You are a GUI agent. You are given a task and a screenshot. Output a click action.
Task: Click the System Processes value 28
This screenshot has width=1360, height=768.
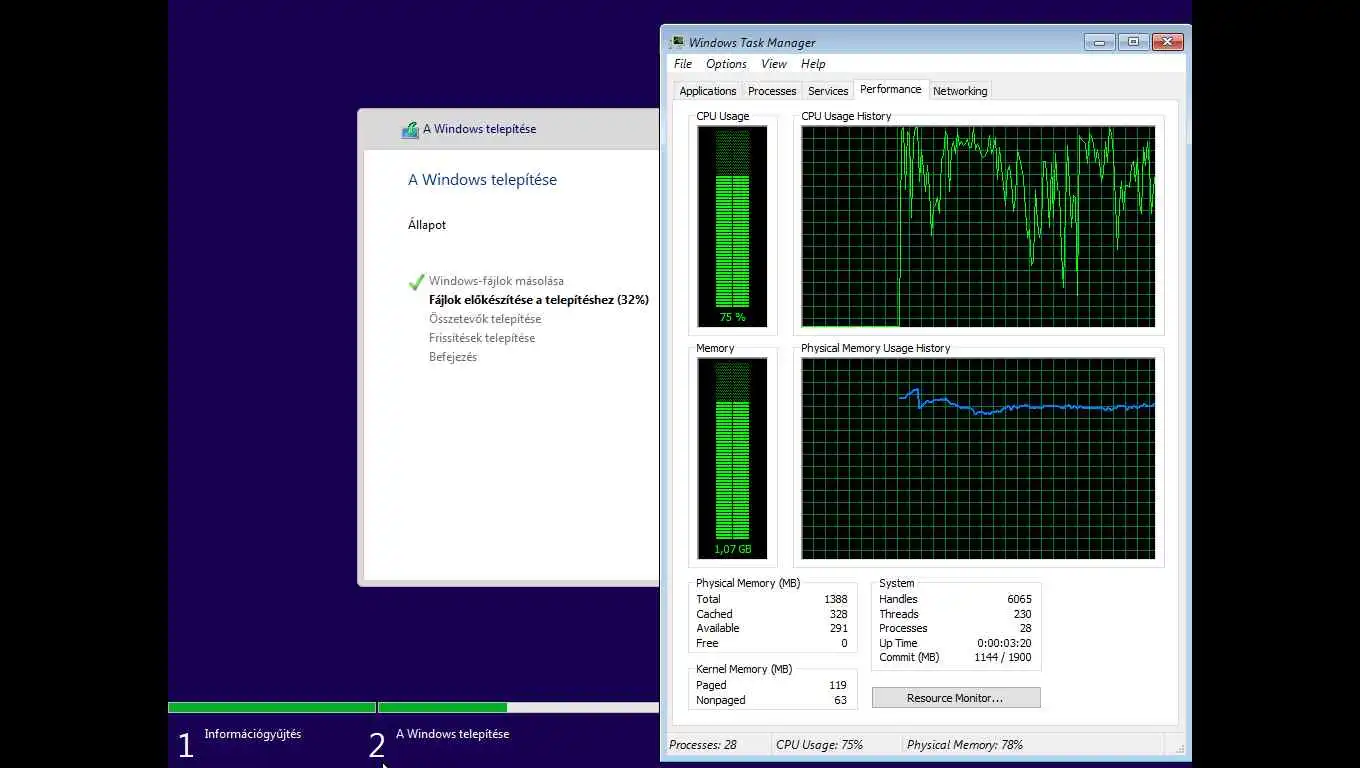1025,628
